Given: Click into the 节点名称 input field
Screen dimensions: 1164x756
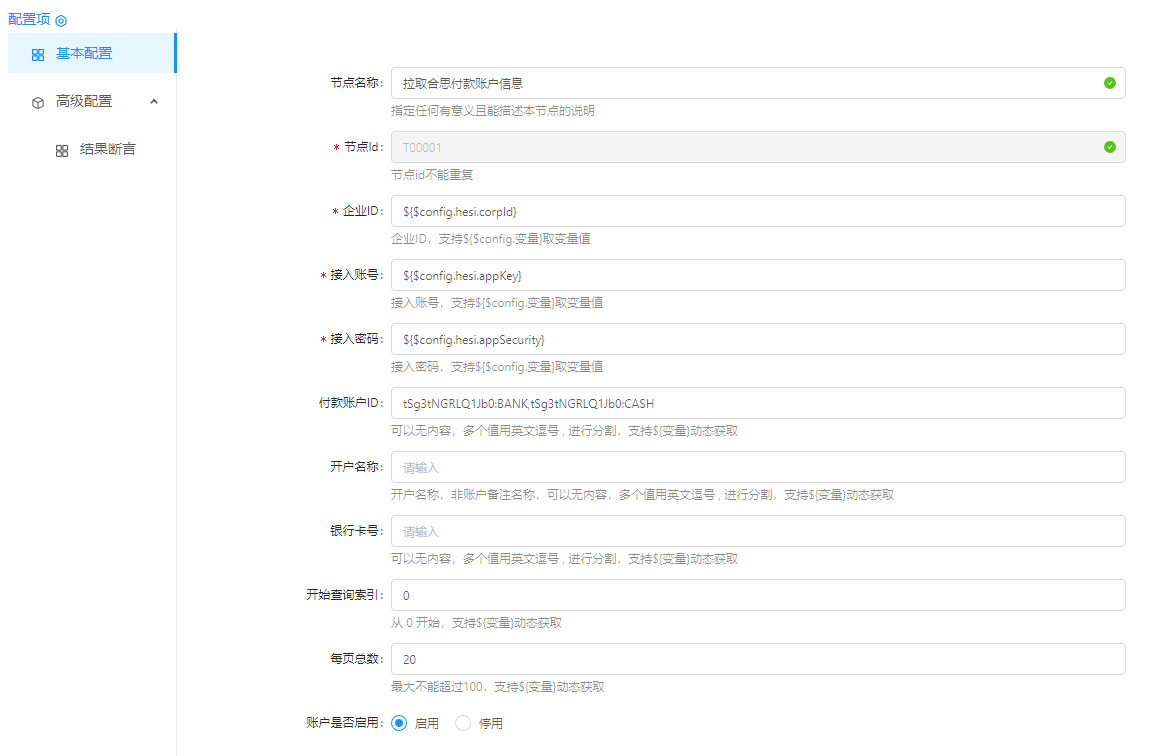Looking at the screenshot, I should pyautogui.click(x=740, y=84).
